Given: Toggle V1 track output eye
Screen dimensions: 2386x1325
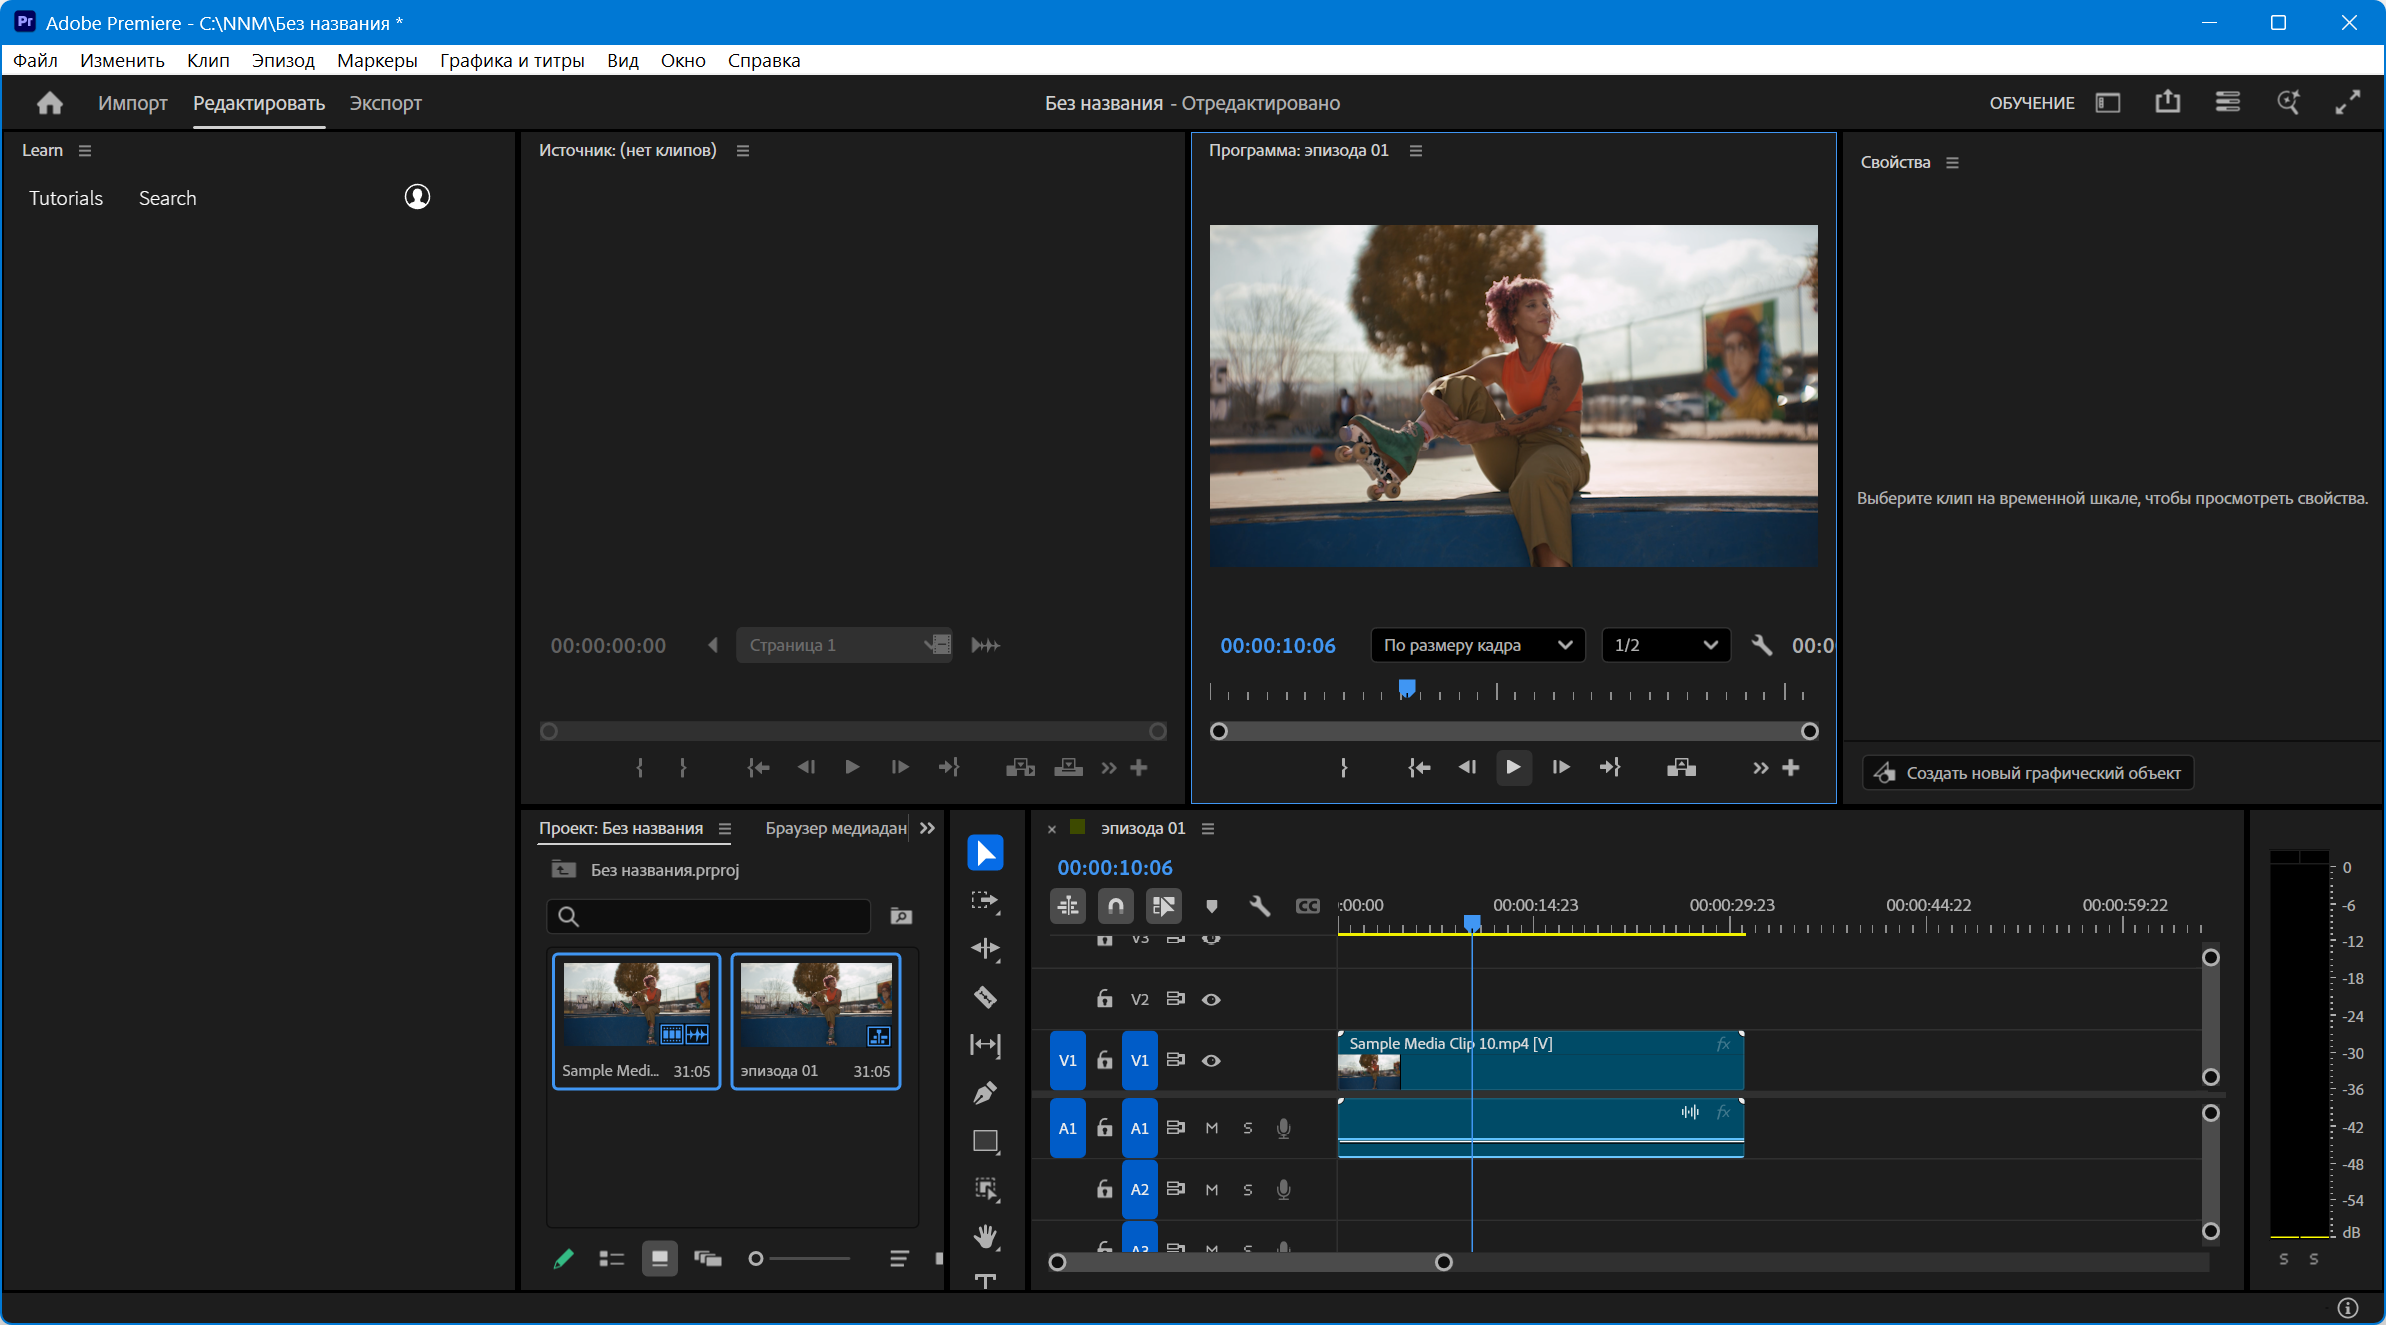Looking at the screenshot, I should coord(1211,1060).
